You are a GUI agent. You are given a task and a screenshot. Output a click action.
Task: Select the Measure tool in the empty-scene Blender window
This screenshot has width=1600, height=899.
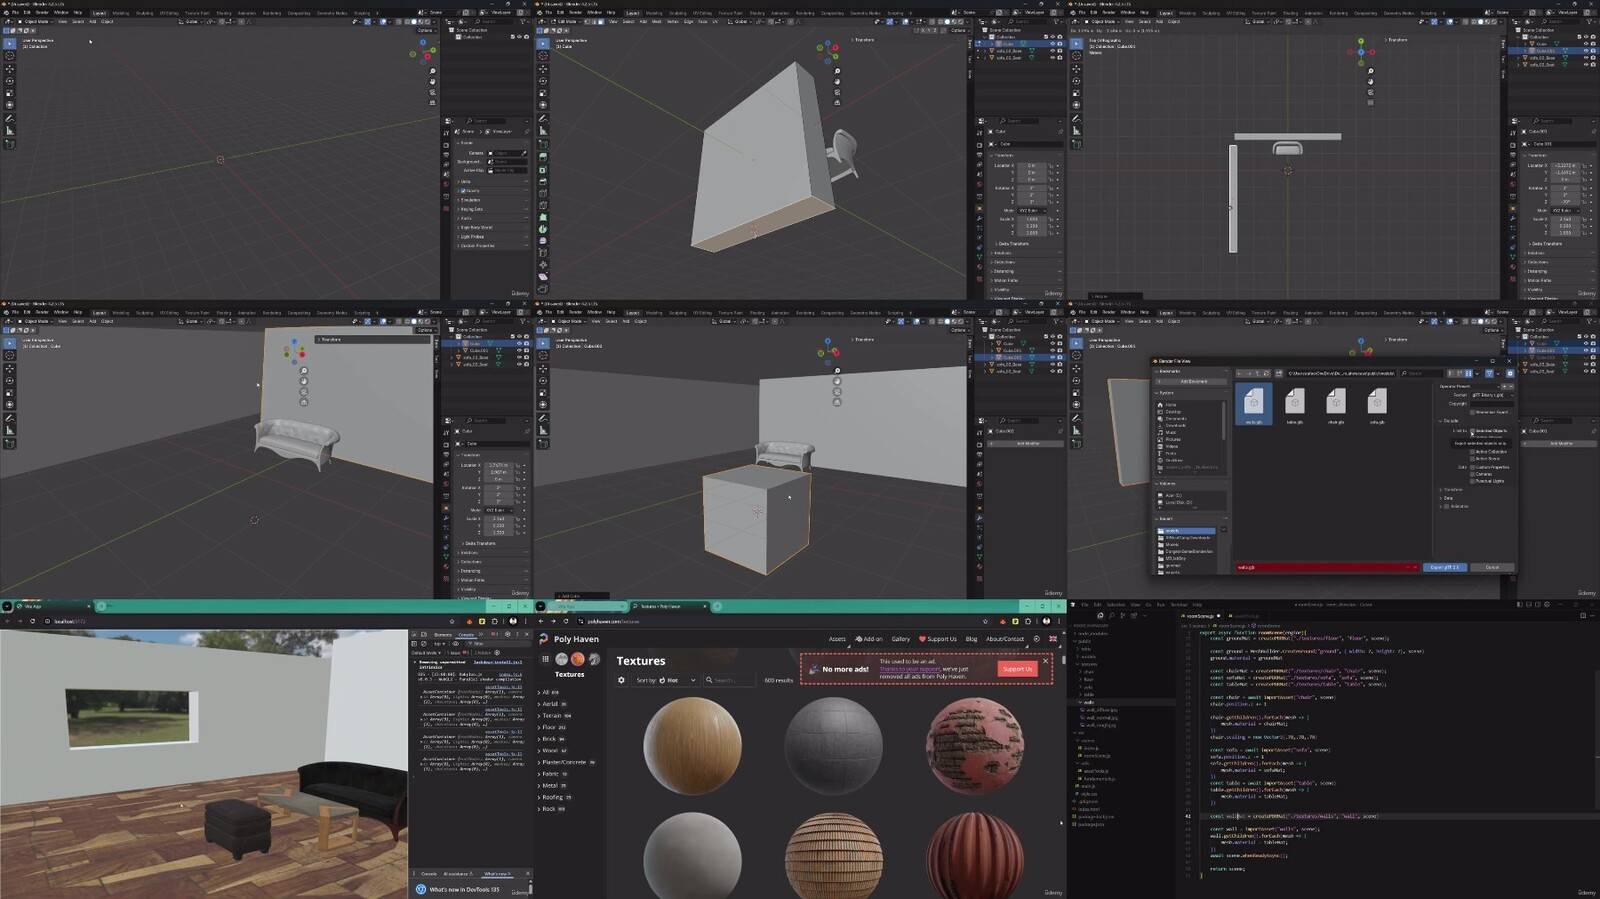[10, 130]
